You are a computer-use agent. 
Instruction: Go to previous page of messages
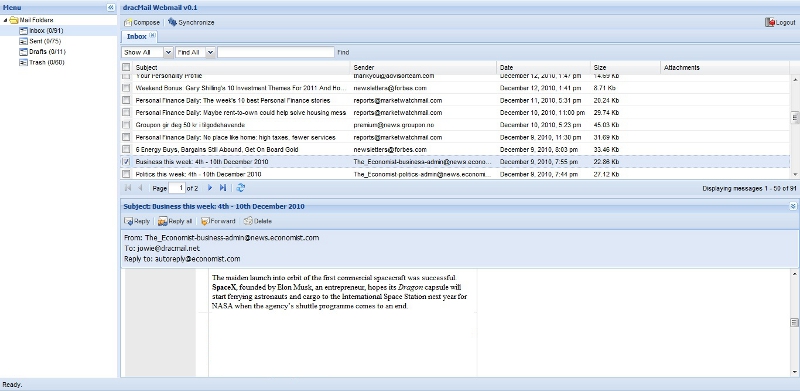coord(140,188)
